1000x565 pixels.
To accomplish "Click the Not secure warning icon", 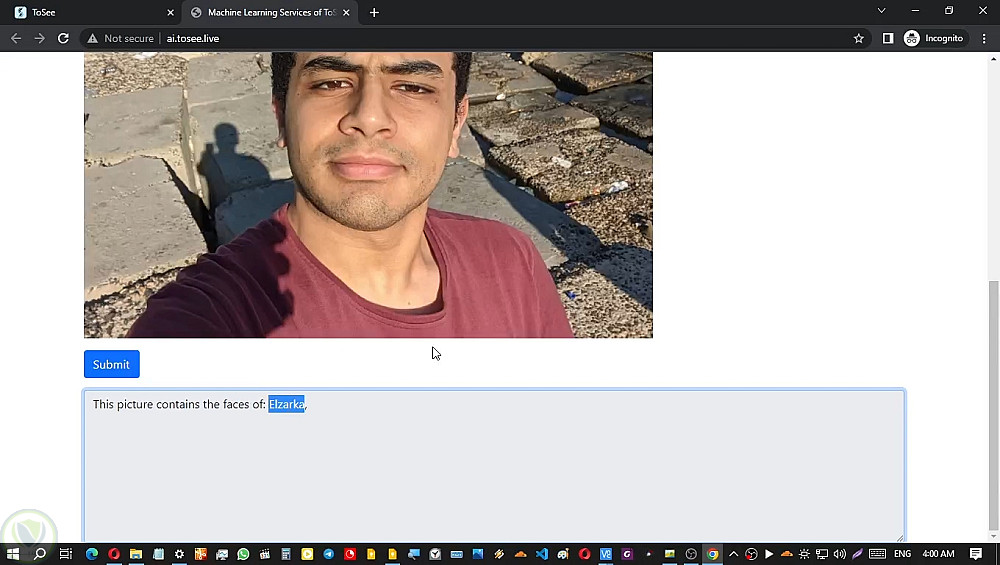I will pos(93,38).
